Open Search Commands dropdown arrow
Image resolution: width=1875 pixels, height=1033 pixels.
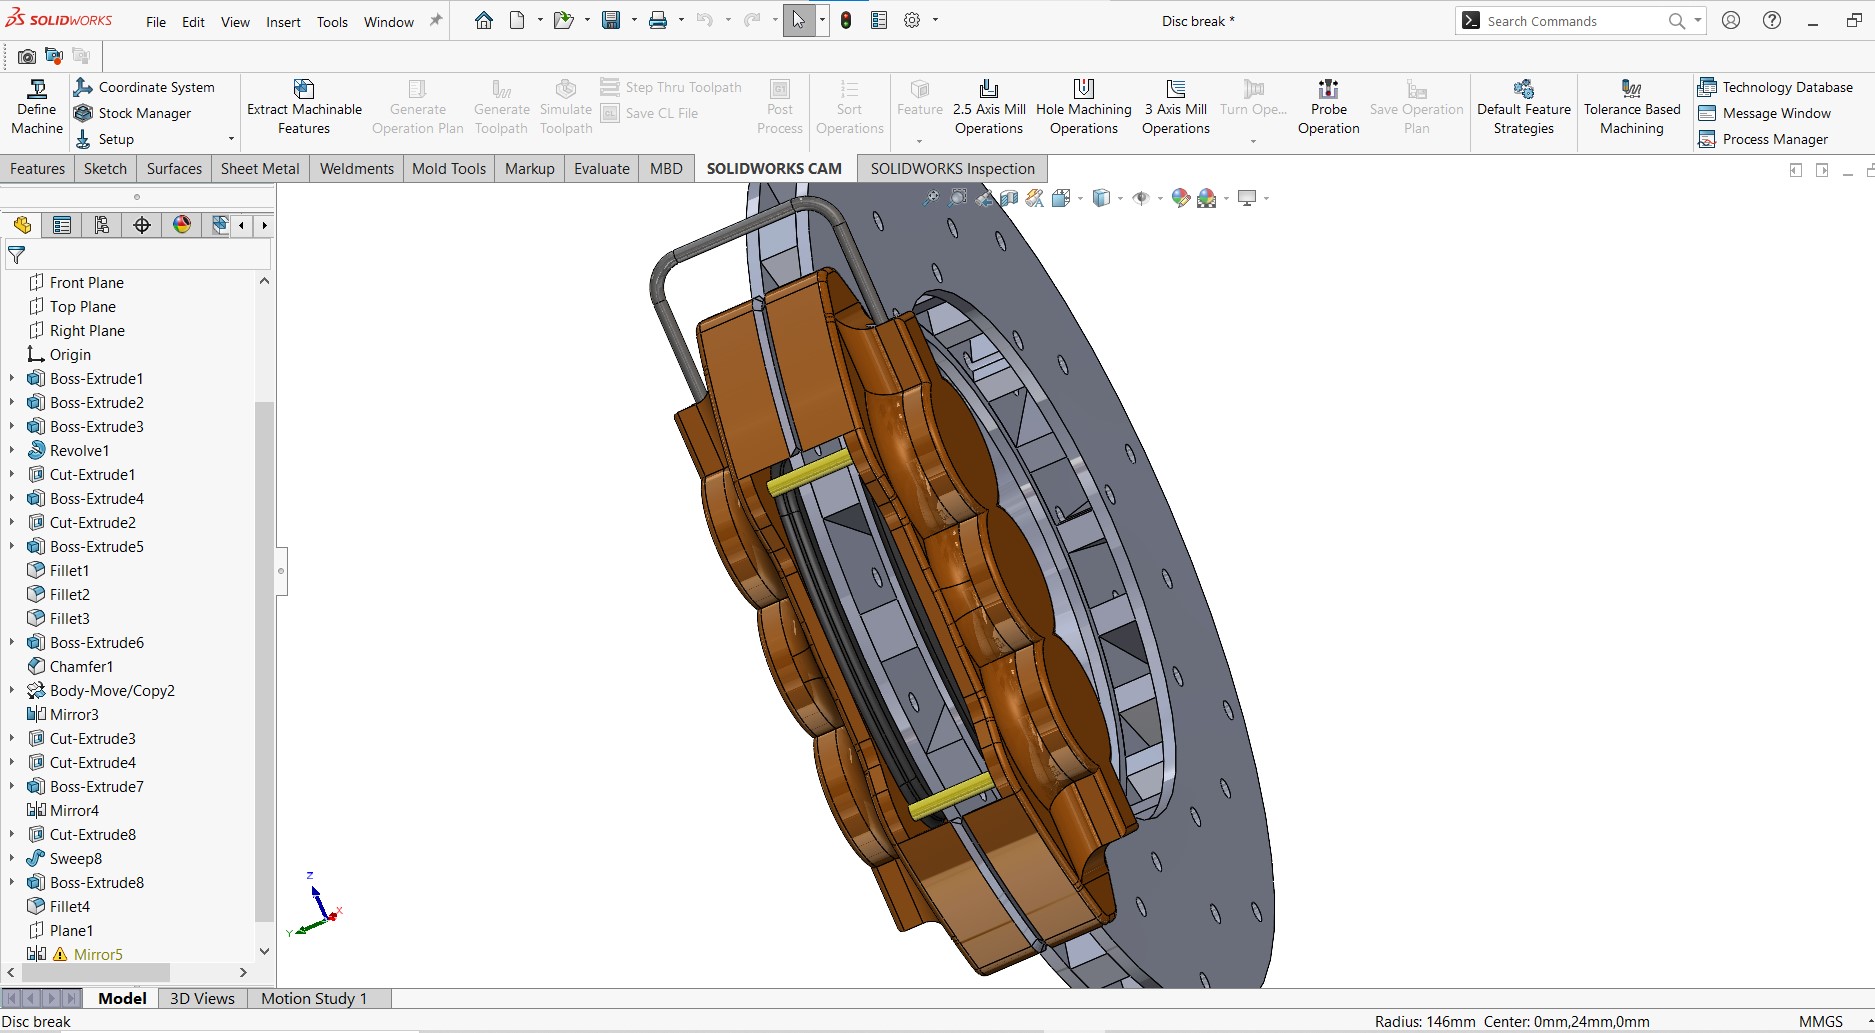coord(1697,20)
